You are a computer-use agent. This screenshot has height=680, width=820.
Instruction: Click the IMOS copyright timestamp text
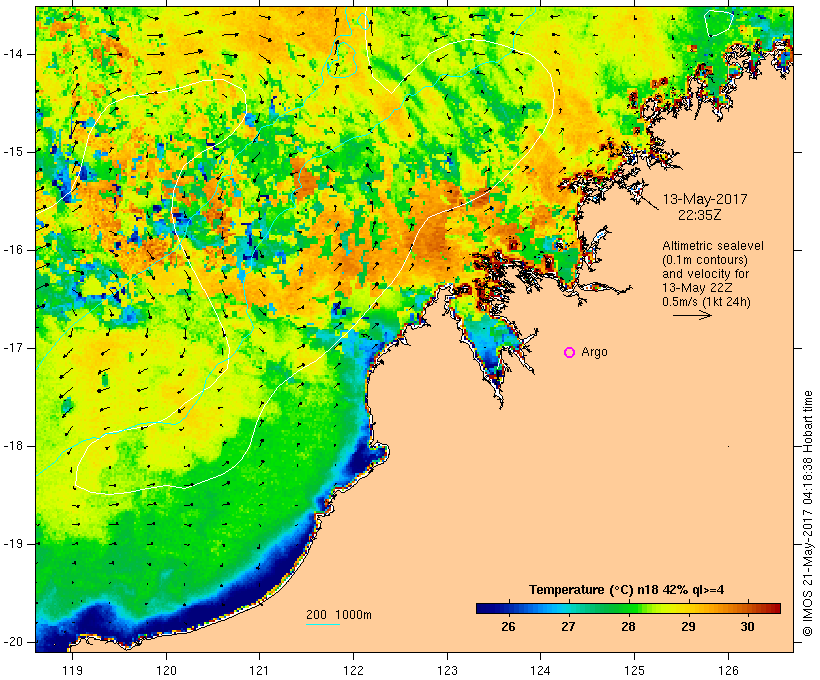coord(808,513)
